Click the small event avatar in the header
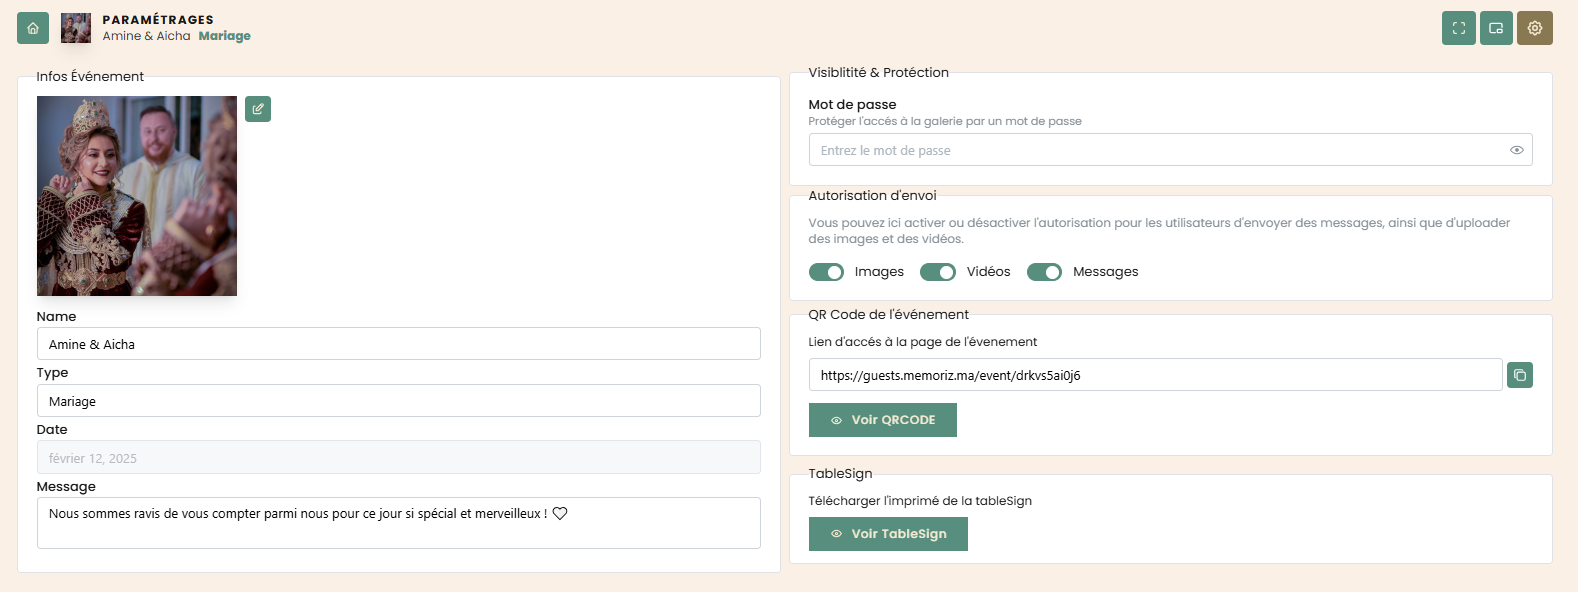Screen dimensions: 1578x592 coord(76,28)
